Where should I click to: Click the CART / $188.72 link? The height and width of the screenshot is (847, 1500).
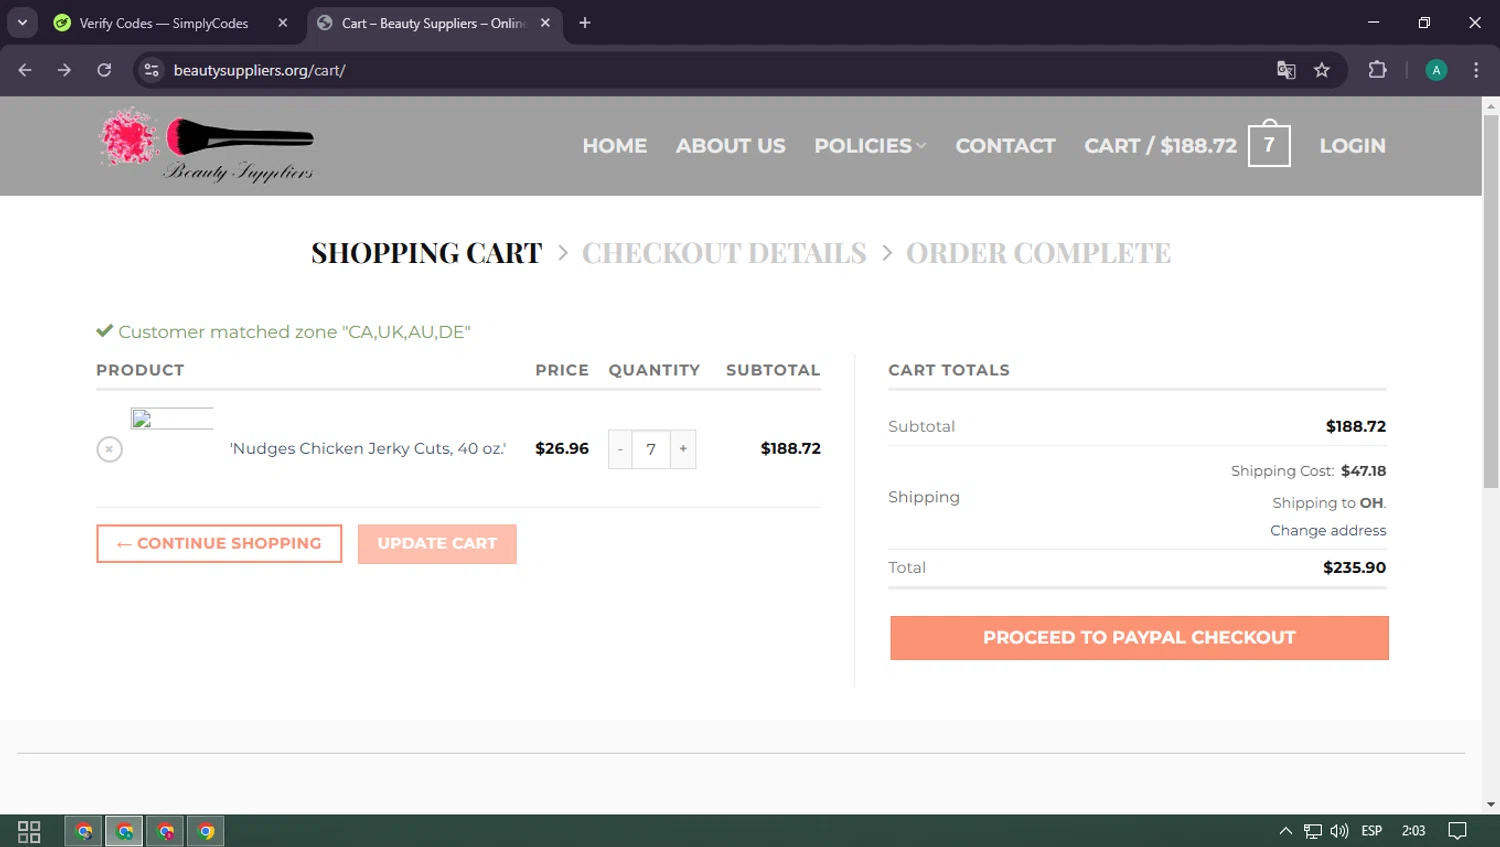click(x=1160, y=146)
